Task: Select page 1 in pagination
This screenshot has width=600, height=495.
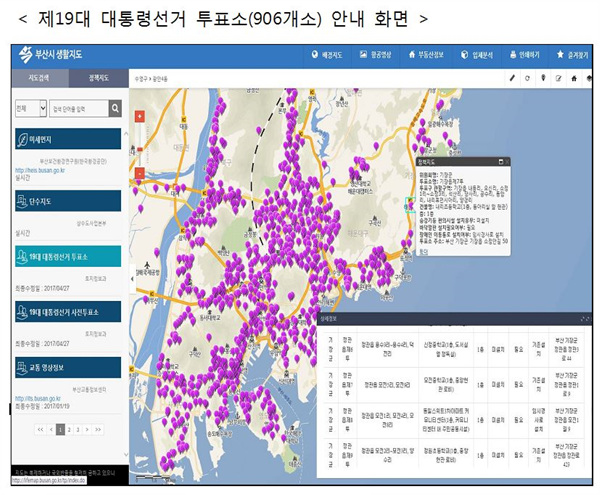Action: [x=60, y=430]
